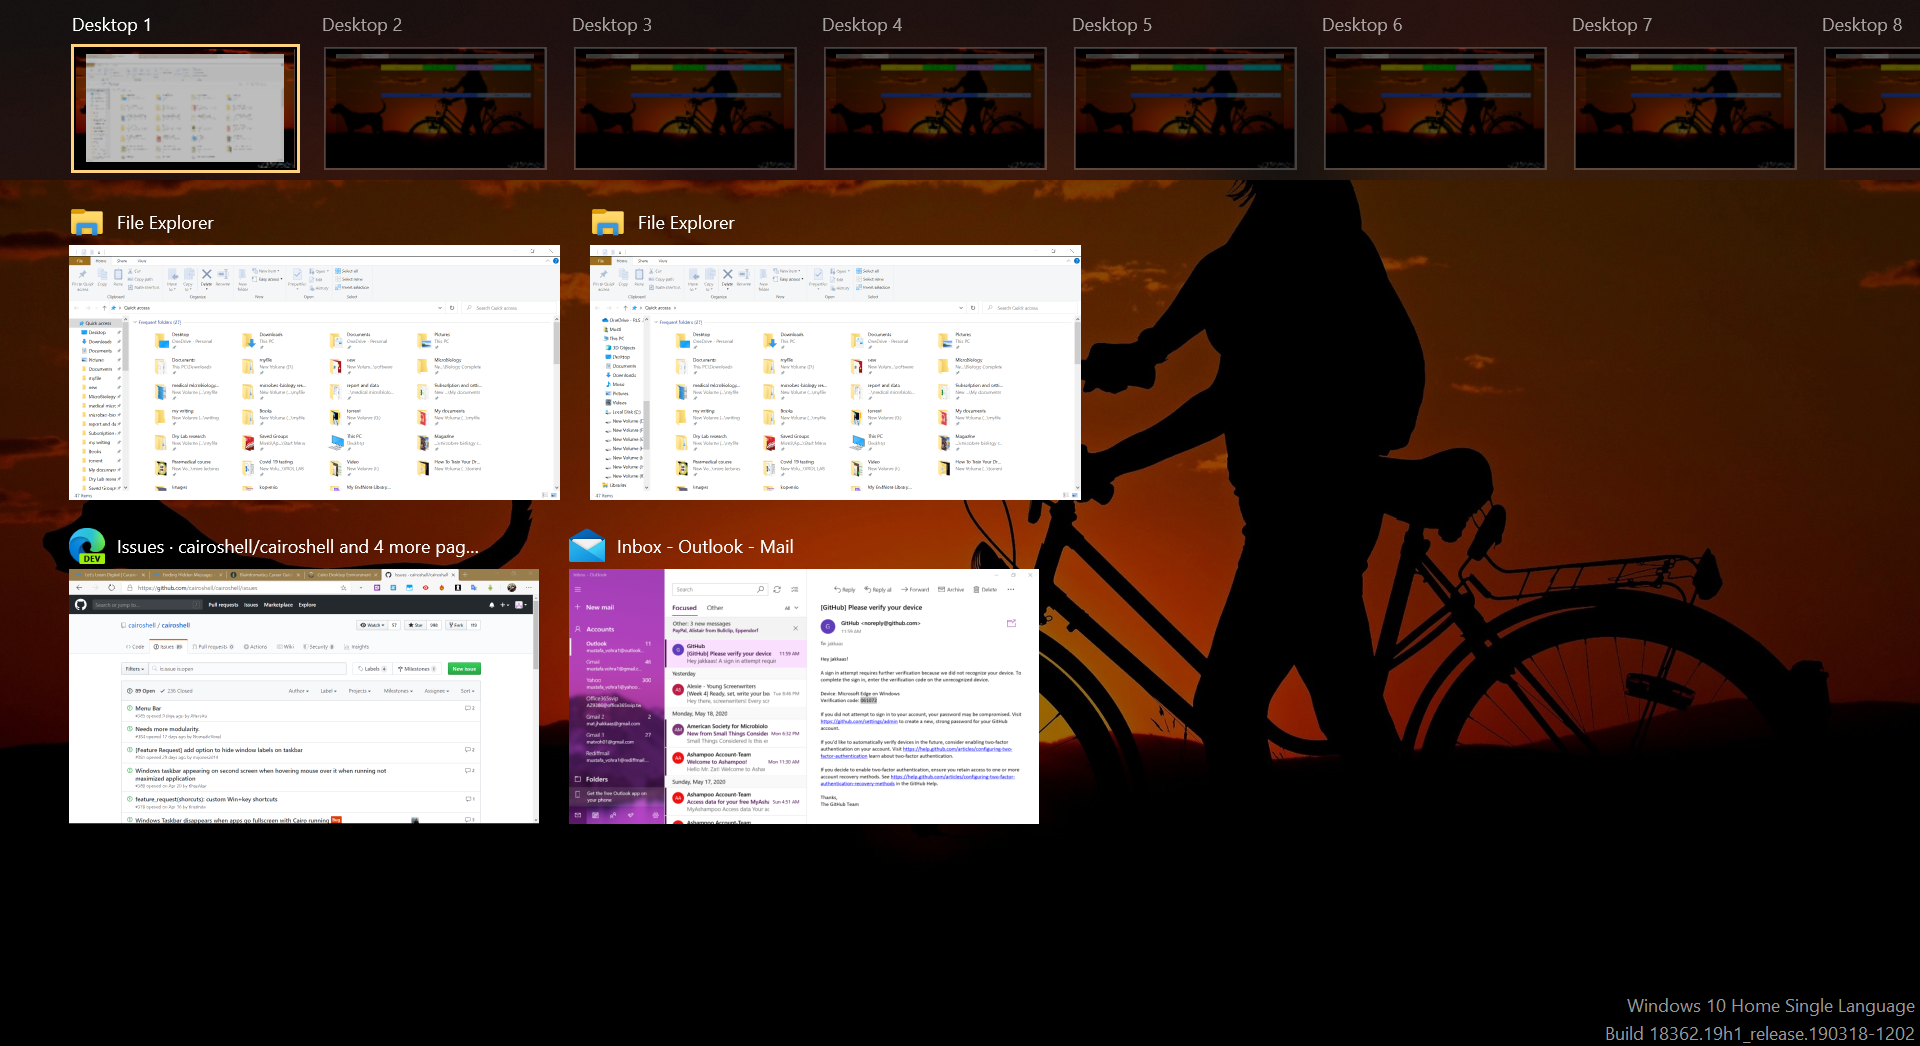Switch to the Share ribbon tab

point(122,260)
